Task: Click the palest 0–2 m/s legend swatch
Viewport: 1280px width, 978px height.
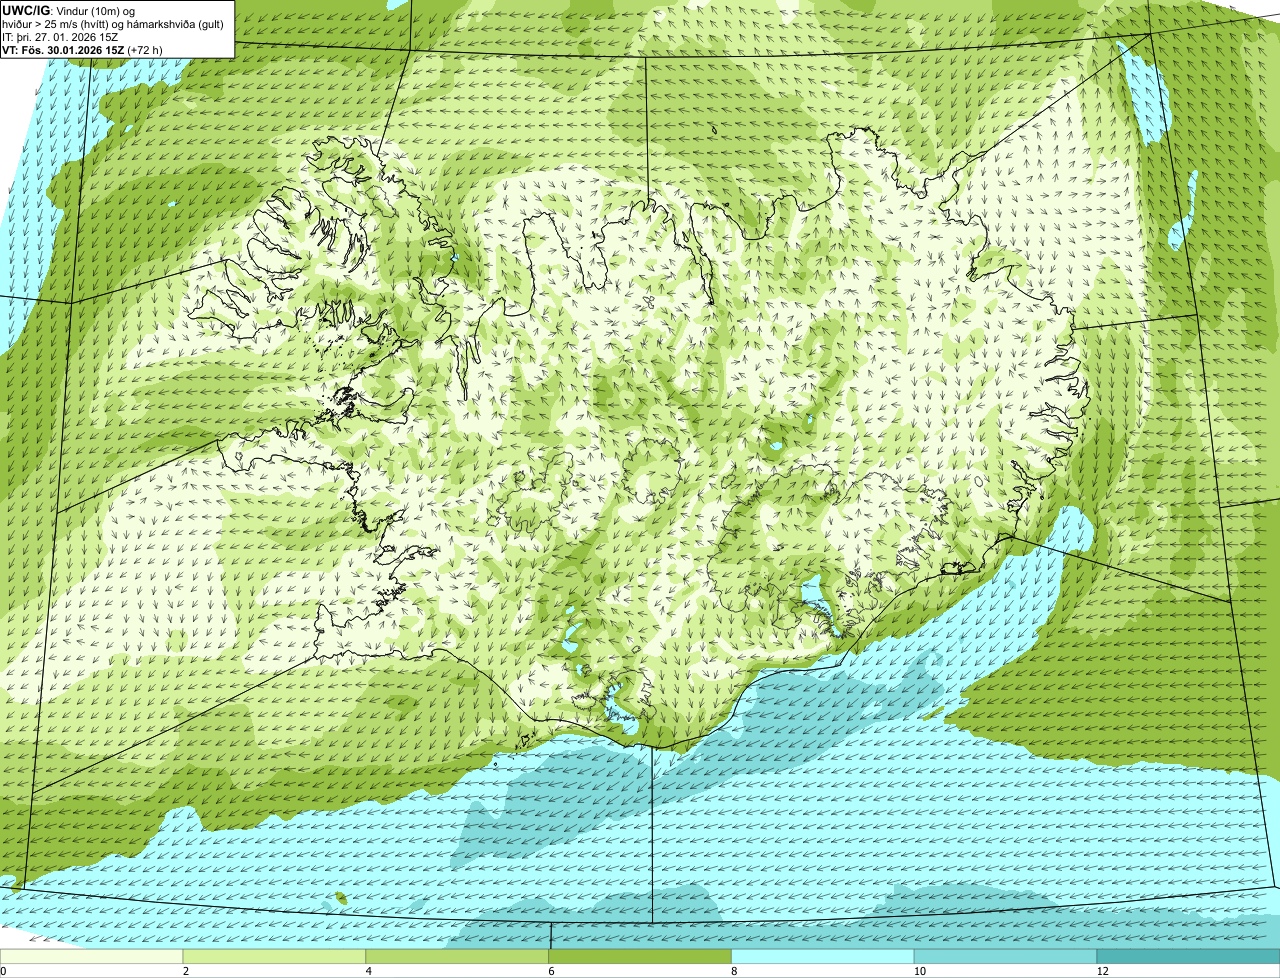Action: point(92,957)
